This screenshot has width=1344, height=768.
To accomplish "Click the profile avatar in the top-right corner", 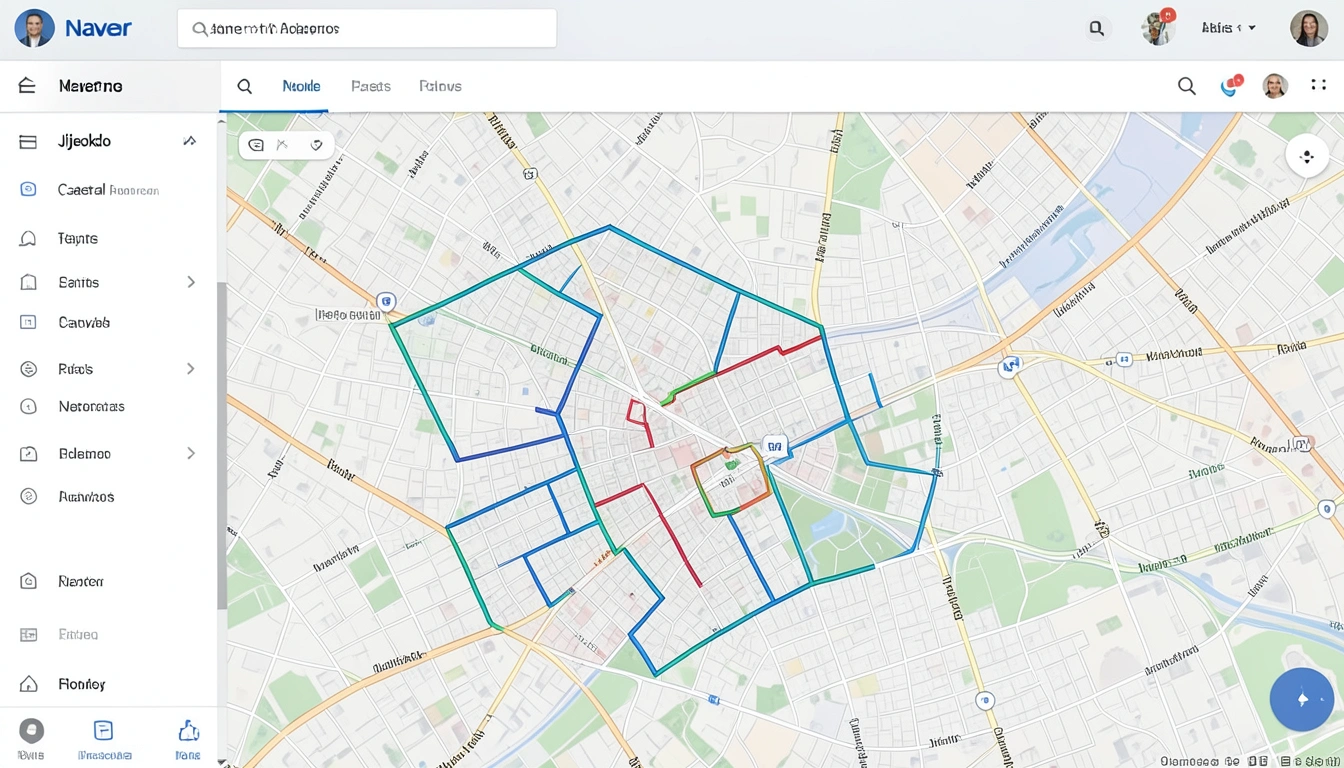I will (x=1308, y=29).
